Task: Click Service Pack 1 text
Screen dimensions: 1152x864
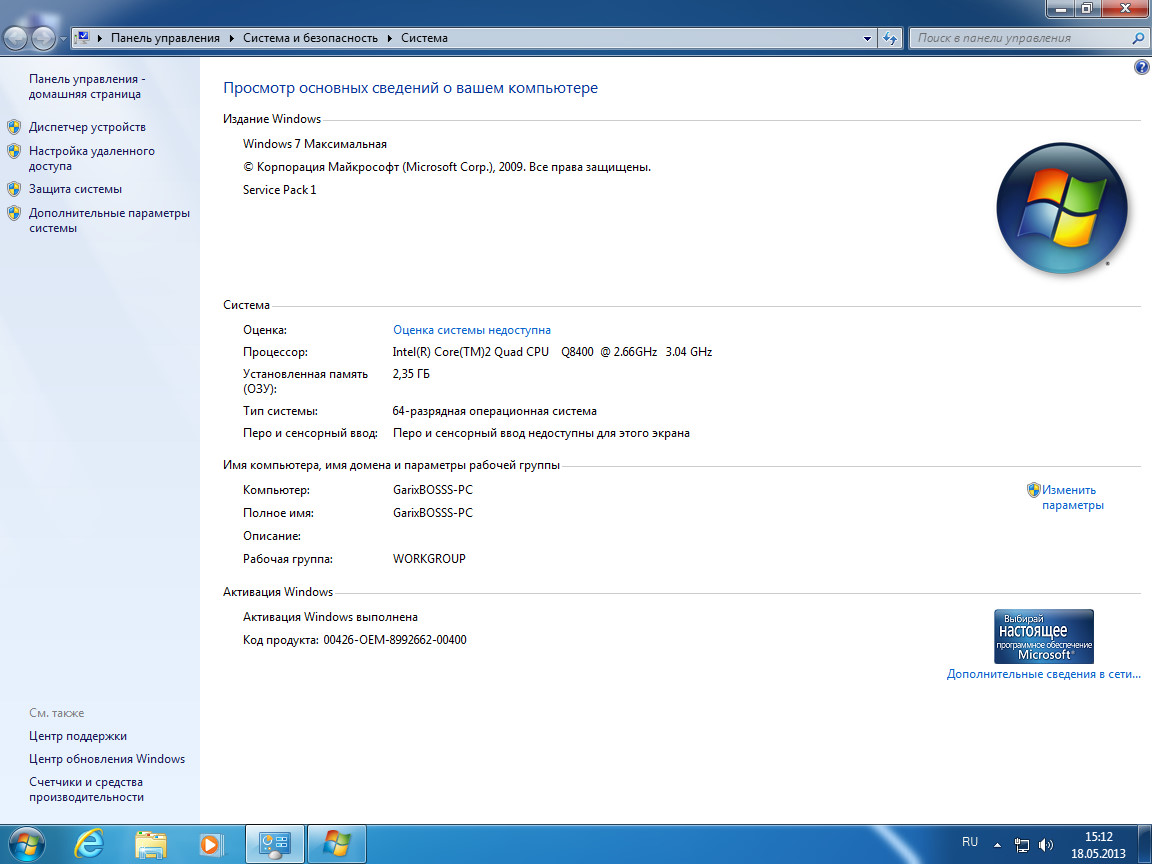Action: [280, 190]
